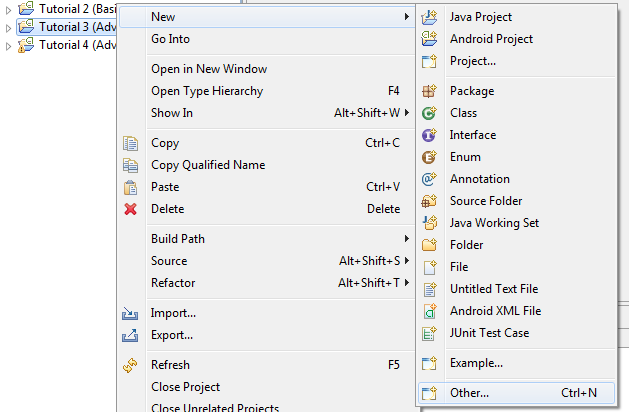This screenshot has width=629, height=412.
Task: Select Android XML File option
Action: [495, 311]
